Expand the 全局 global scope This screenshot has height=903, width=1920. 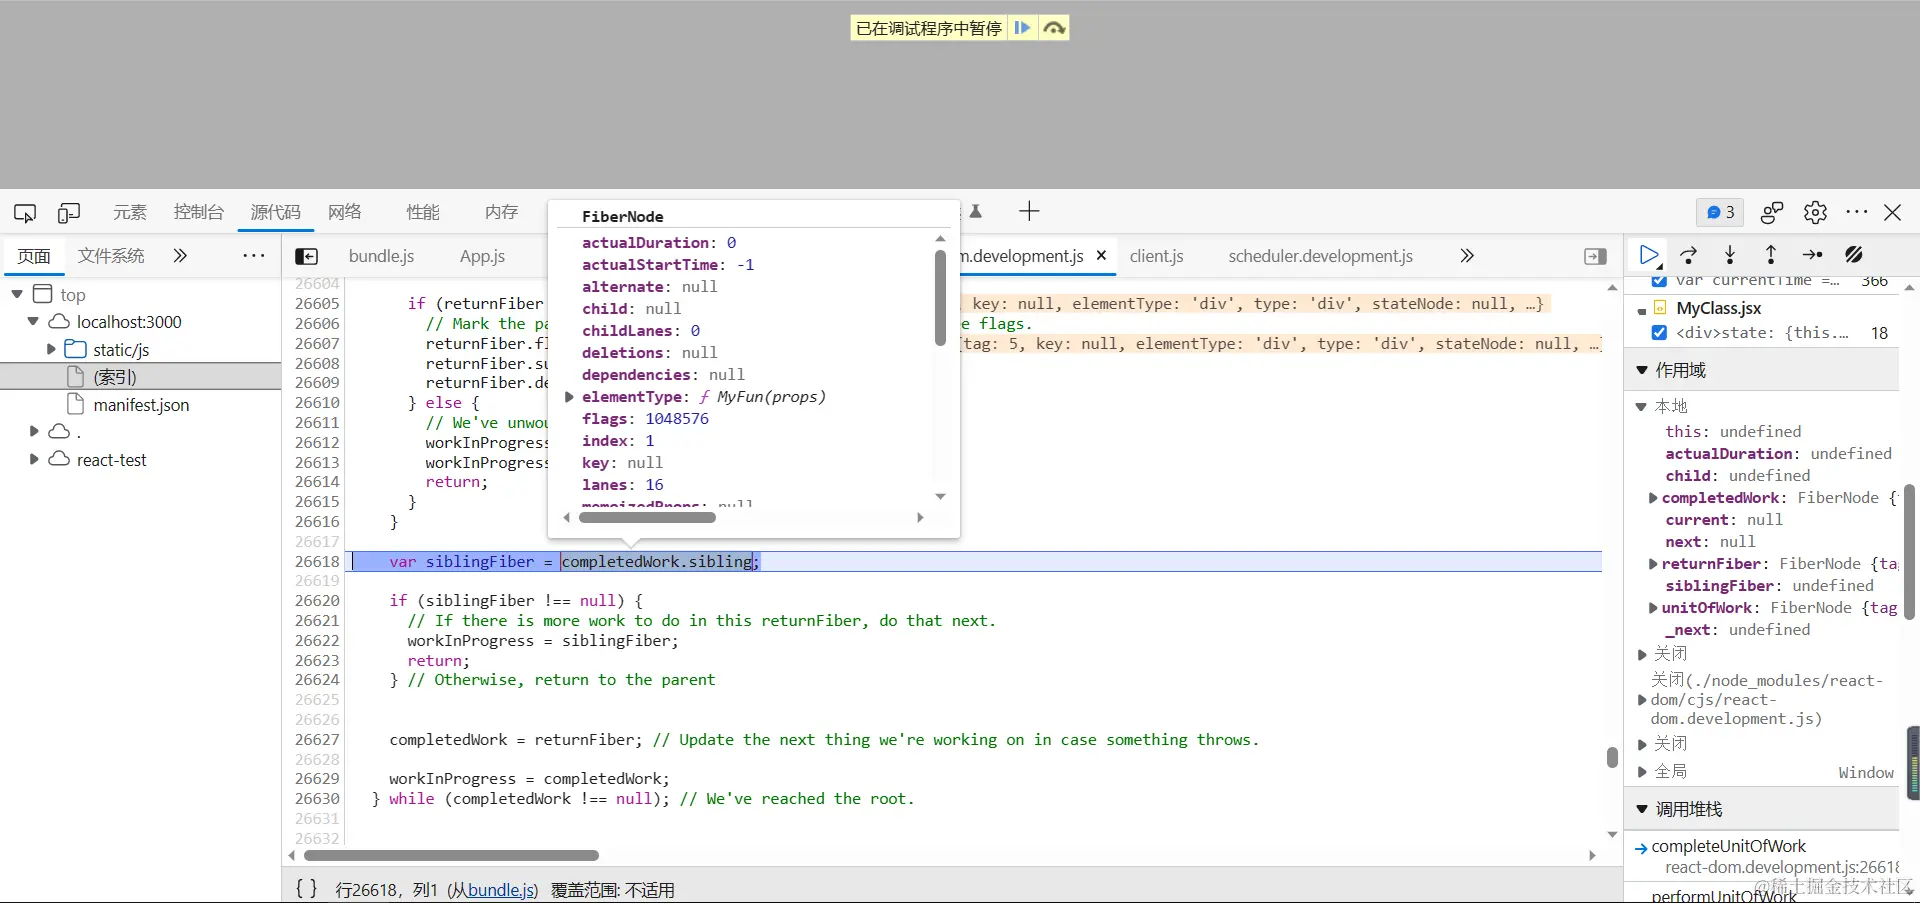(1642, 771)
